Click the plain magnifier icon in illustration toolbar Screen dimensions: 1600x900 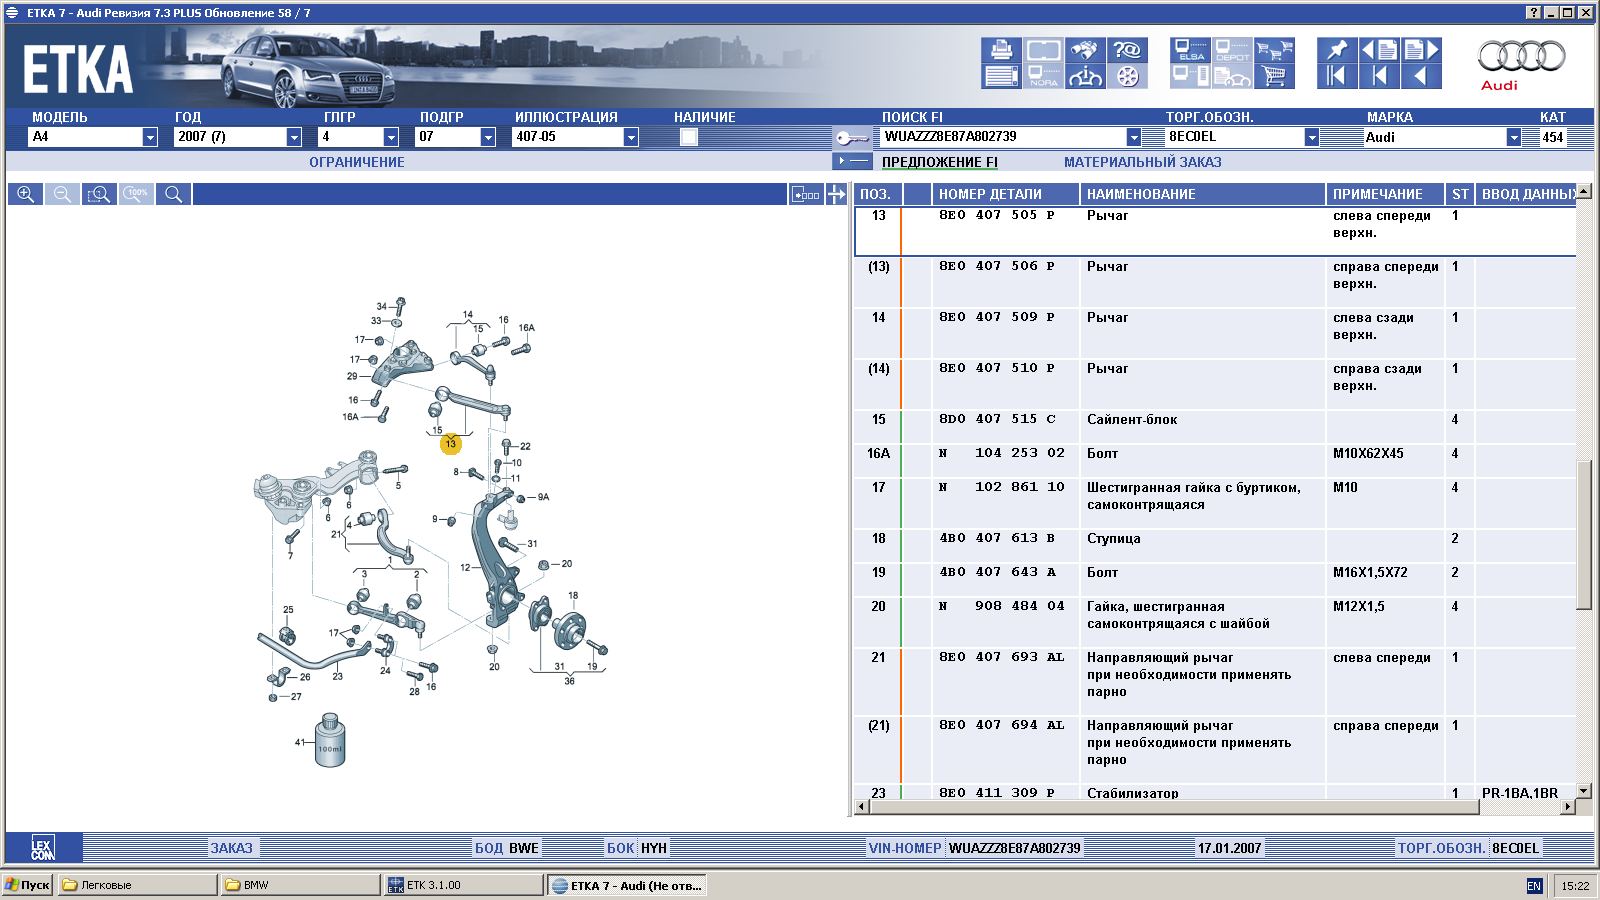pyautogui.click(x=173, y=194)
